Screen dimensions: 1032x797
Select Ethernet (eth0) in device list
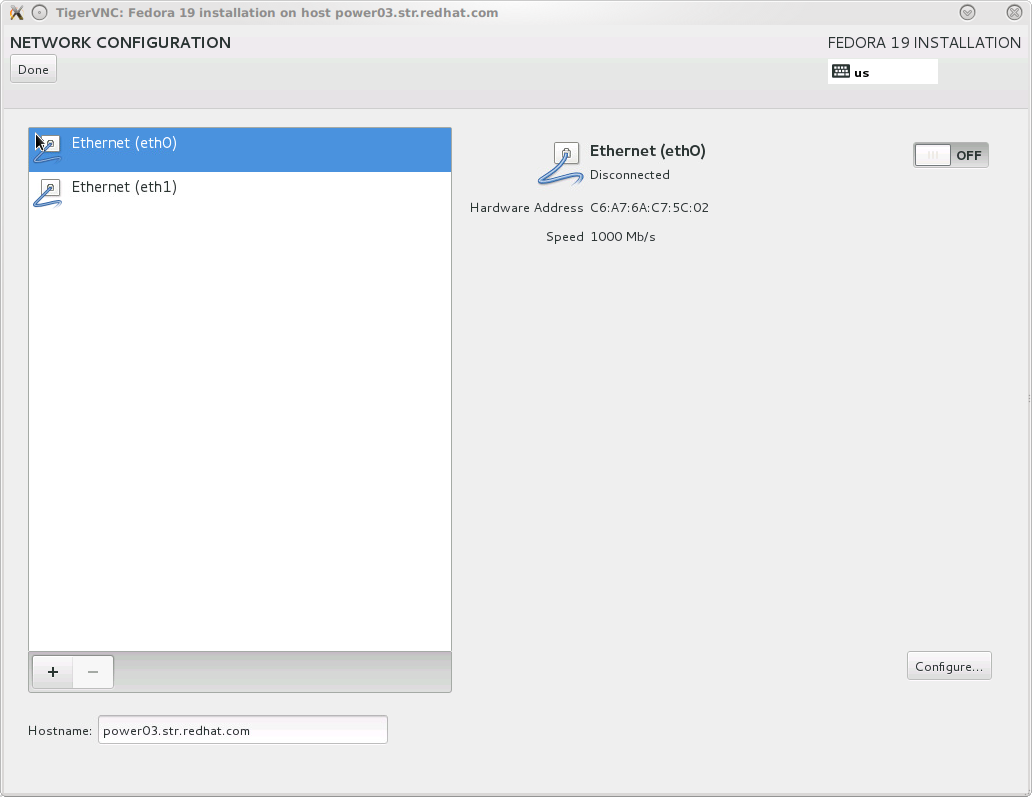(240, 150)
